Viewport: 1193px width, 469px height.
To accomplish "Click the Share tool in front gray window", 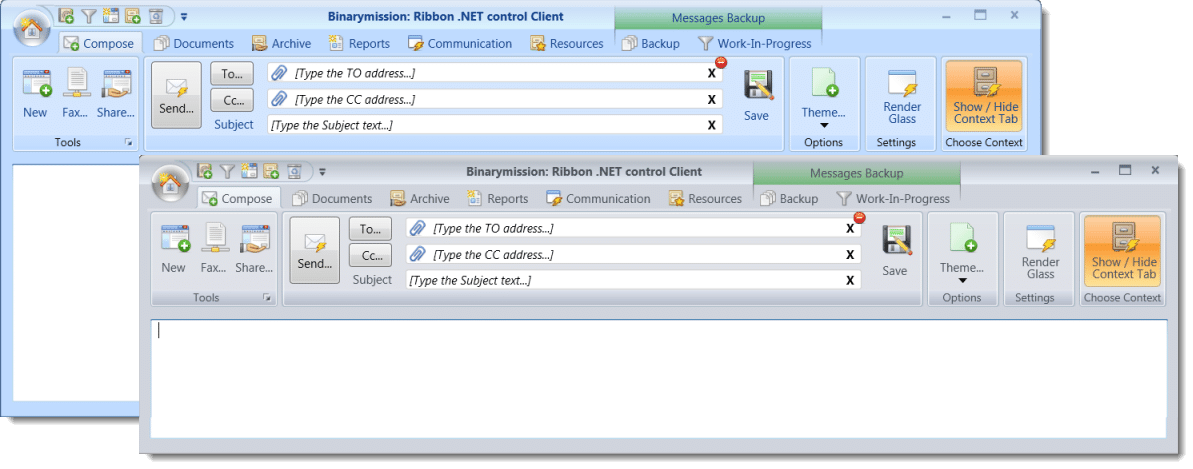I will (x=254, y=248).
